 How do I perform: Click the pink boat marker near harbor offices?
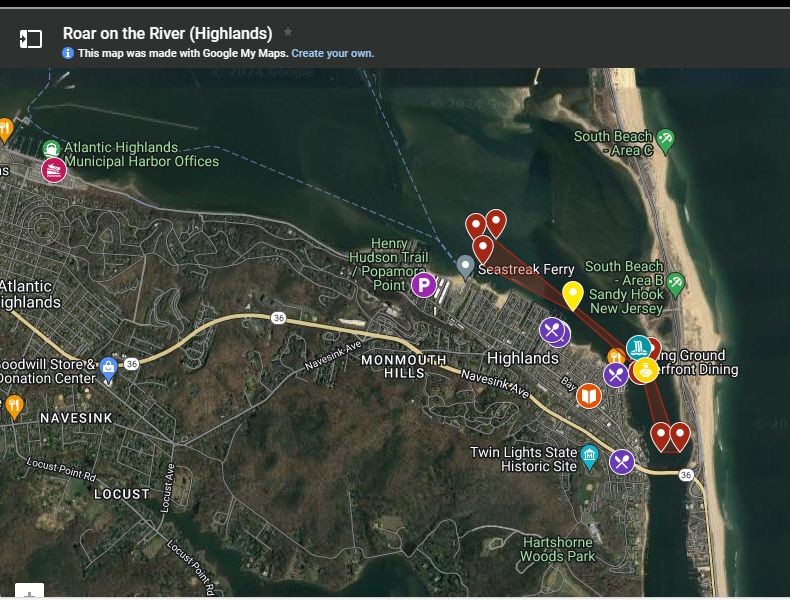[x=53, y=171]
